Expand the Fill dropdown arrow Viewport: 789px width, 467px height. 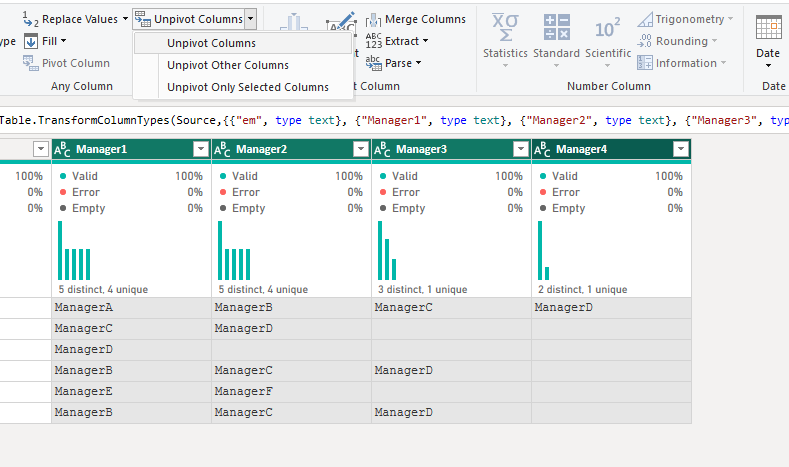[x=63, y=41]
